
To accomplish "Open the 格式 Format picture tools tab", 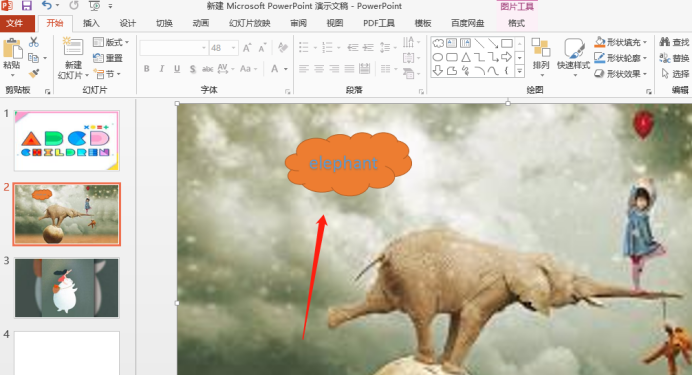I will pyautogui.click(x=516, y=23).
